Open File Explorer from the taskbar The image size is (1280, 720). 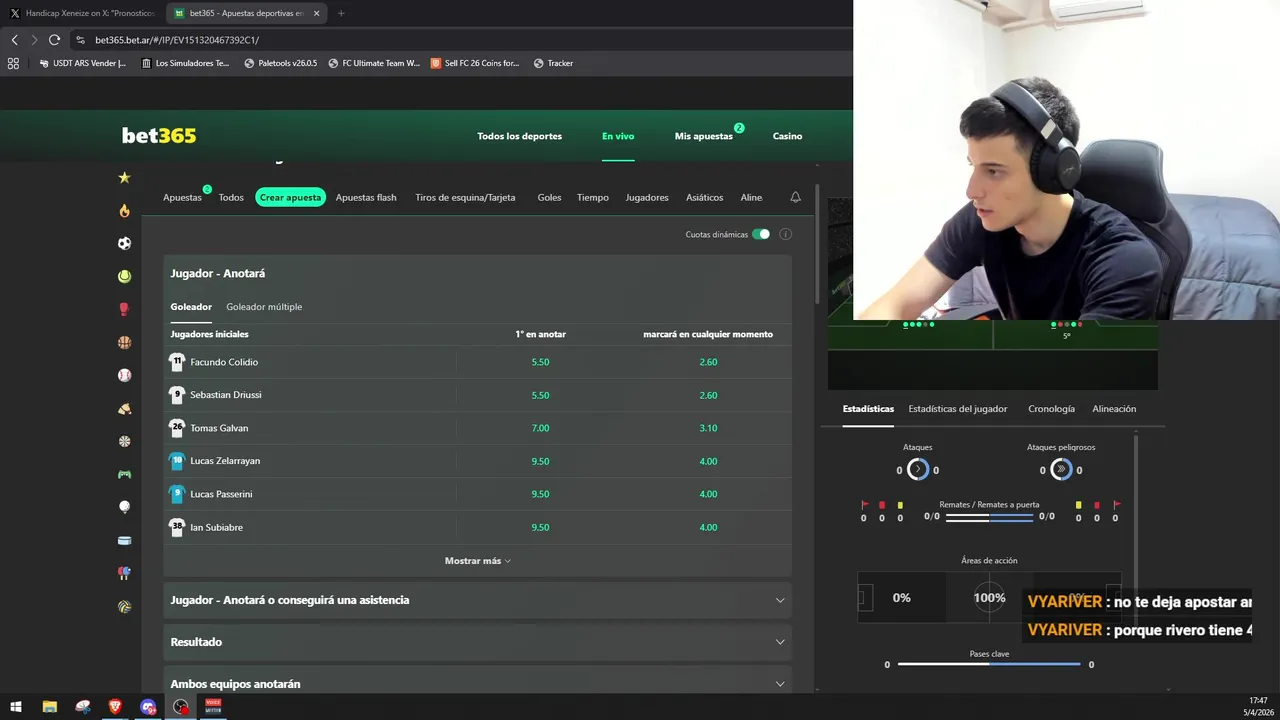click(x=49, y=706)
